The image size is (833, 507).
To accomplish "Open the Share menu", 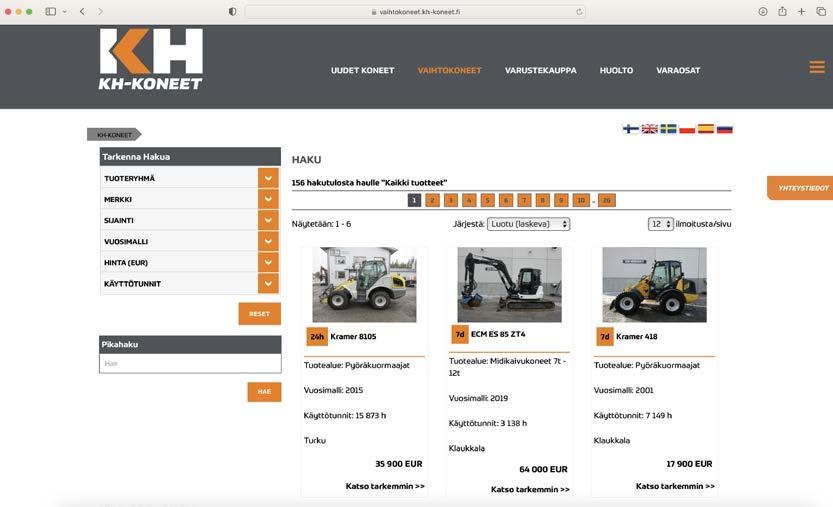I will click(x=782, y=11).
